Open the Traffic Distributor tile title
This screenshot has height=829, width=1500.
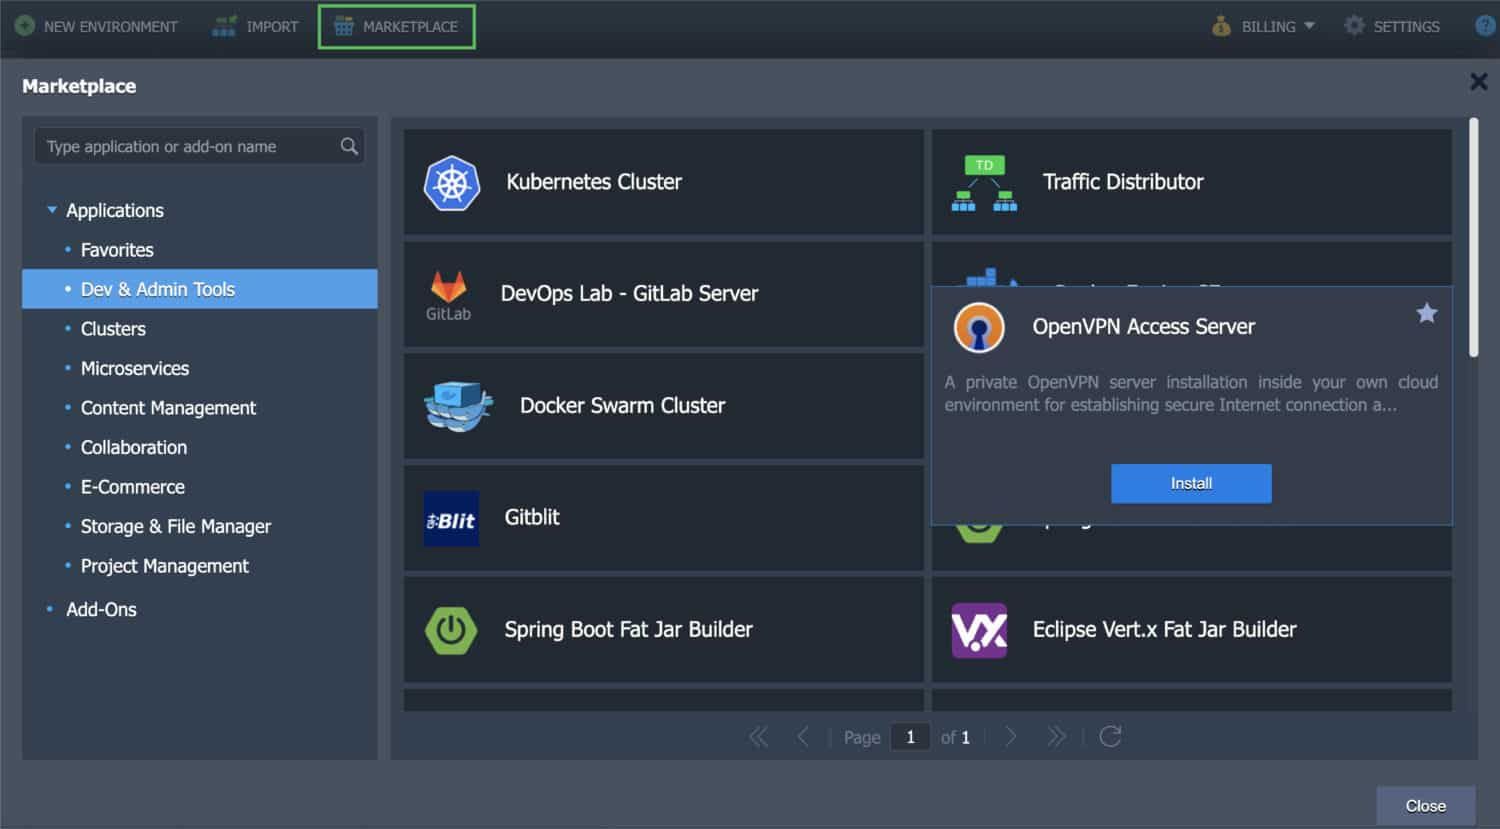coord(1123,182)
